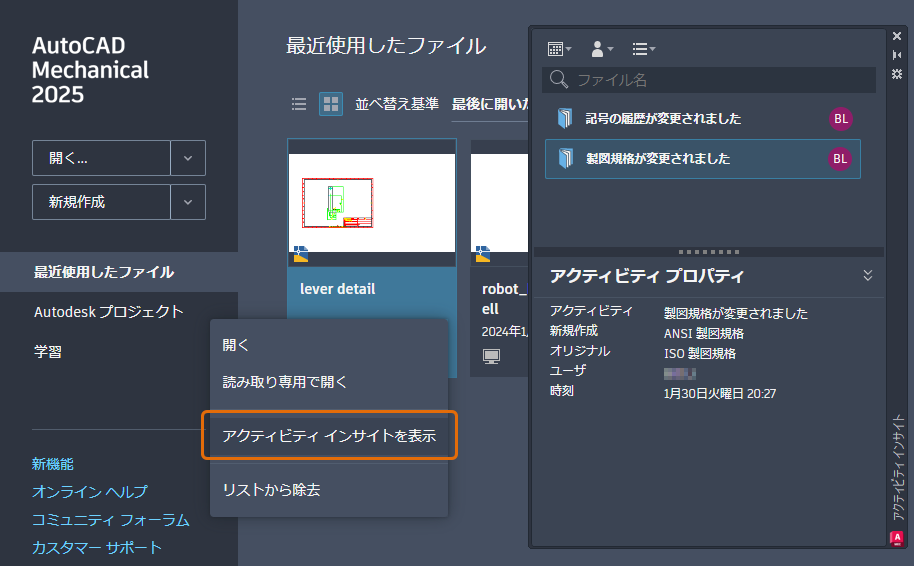Viewport: 914px width, 566px height.
Task: Choose 読み取り専用で開く from context menu
Action: (329, 382)
